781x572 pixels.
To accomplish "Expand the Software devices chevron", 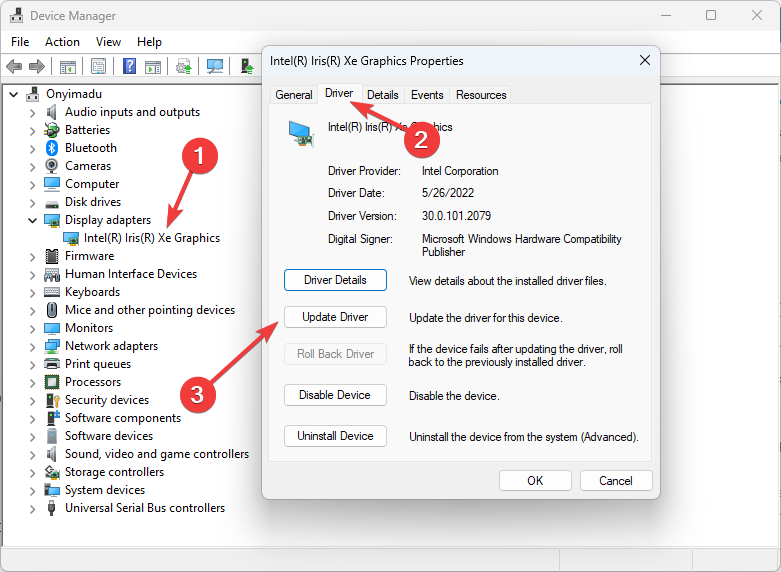I will tap(32, 437).
